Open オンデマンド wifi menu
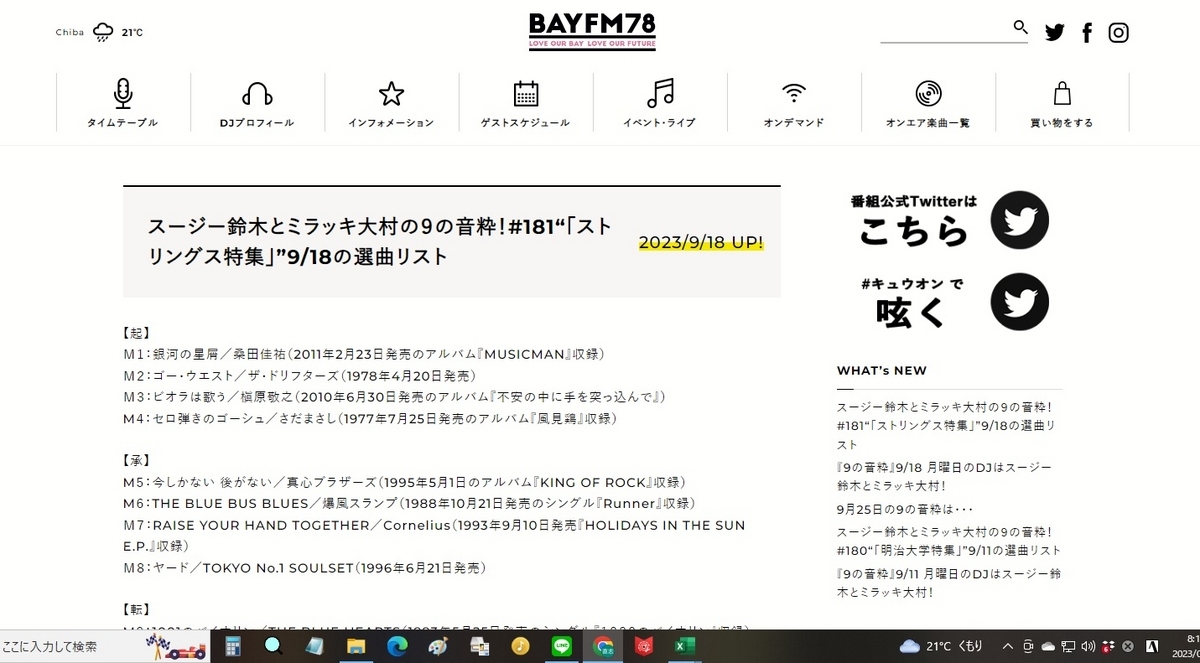This screenshot has width=1200, height=663. [x=794, y=103]
